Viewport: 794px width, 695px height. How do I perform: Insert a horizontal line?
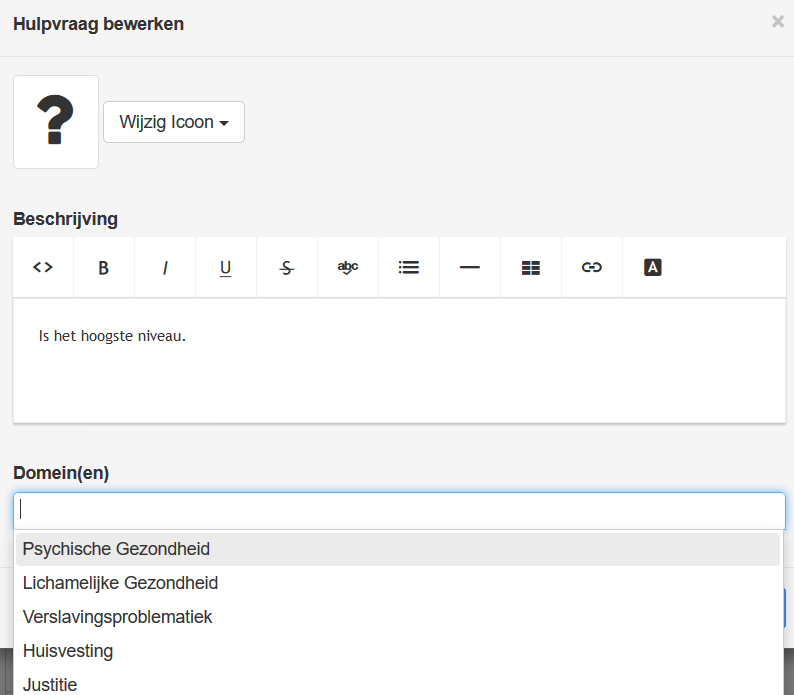pos(470,267)
